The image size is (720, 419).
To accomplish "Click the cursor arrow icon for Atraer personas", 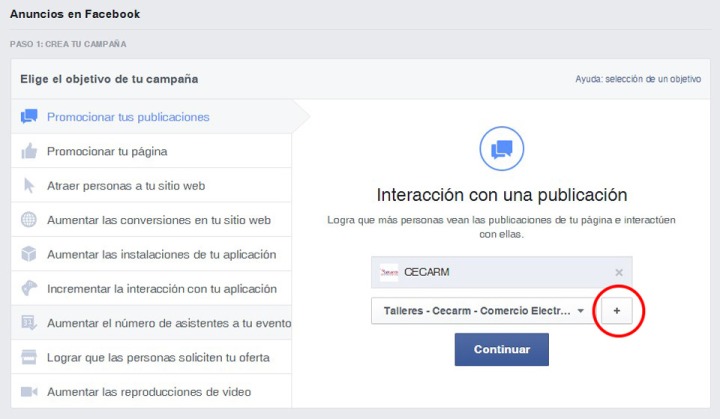I will [29, 186].
